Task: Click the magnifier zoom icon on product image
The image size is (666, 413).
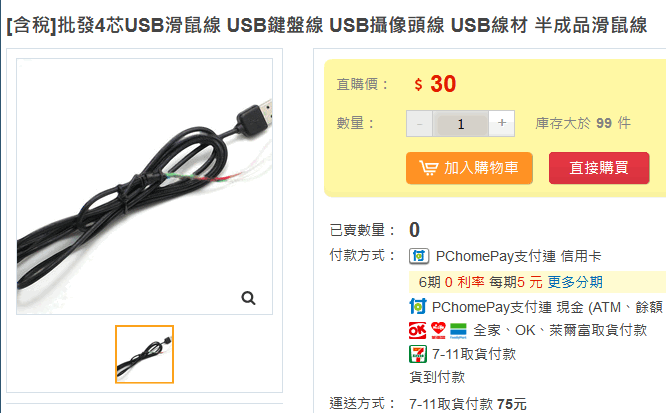Action: (248, 298)
